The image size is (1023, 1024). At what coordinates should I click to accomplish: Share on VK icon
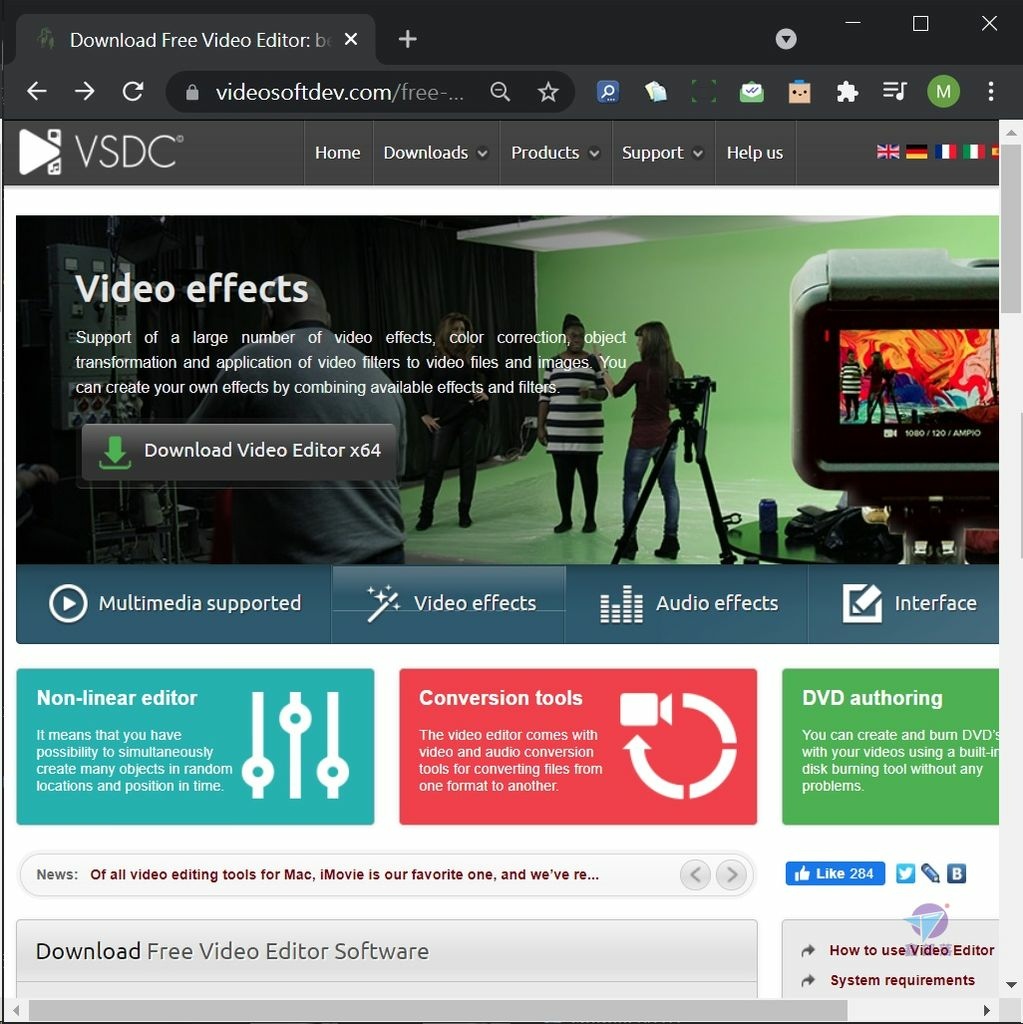[956, 873]
